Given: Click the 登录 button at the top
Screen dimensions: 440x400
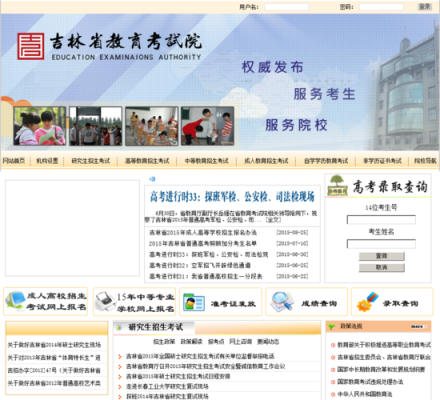Looking at the screenshot, I should [x=425, y=6].
